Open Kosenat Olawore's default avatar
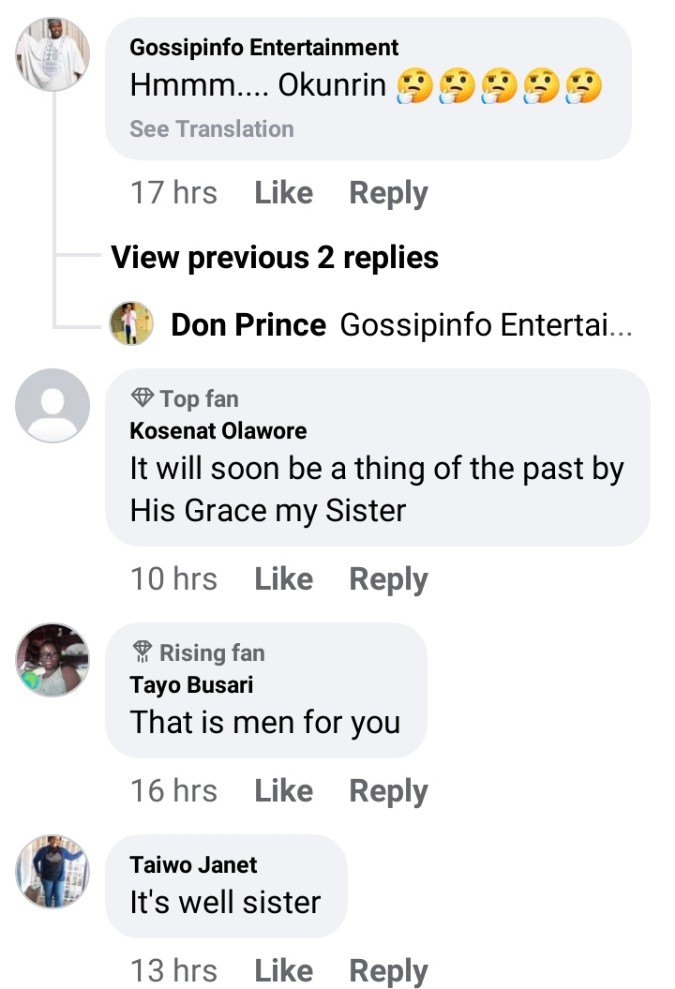 [53, 405]
